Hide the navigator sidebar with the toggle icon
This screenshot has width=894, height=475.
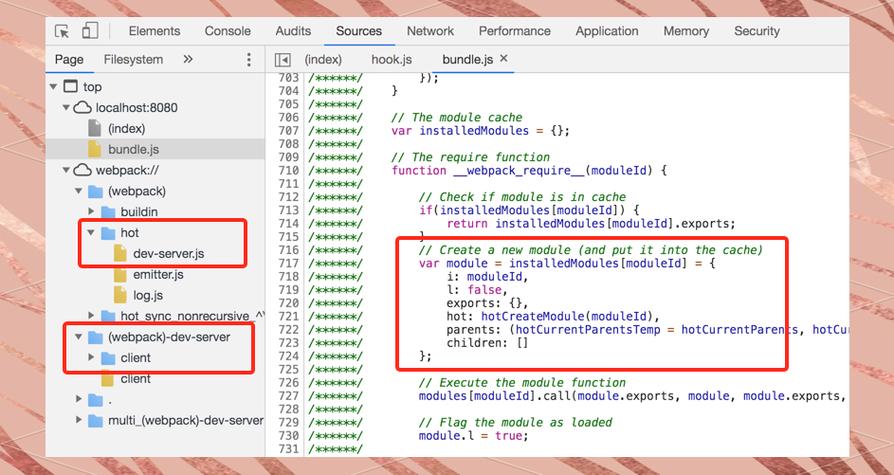coord(282,59)
